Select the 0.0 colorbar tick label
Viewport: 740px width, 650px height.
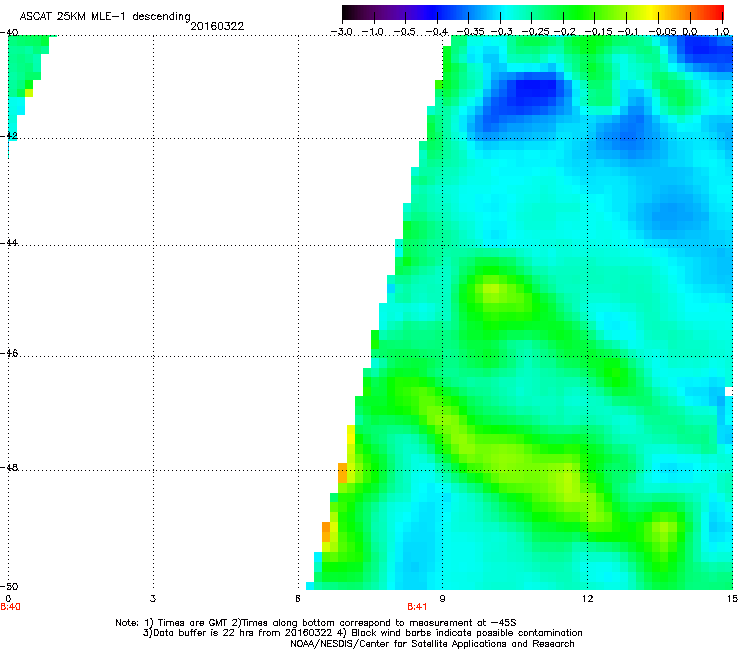click(690, 32)
